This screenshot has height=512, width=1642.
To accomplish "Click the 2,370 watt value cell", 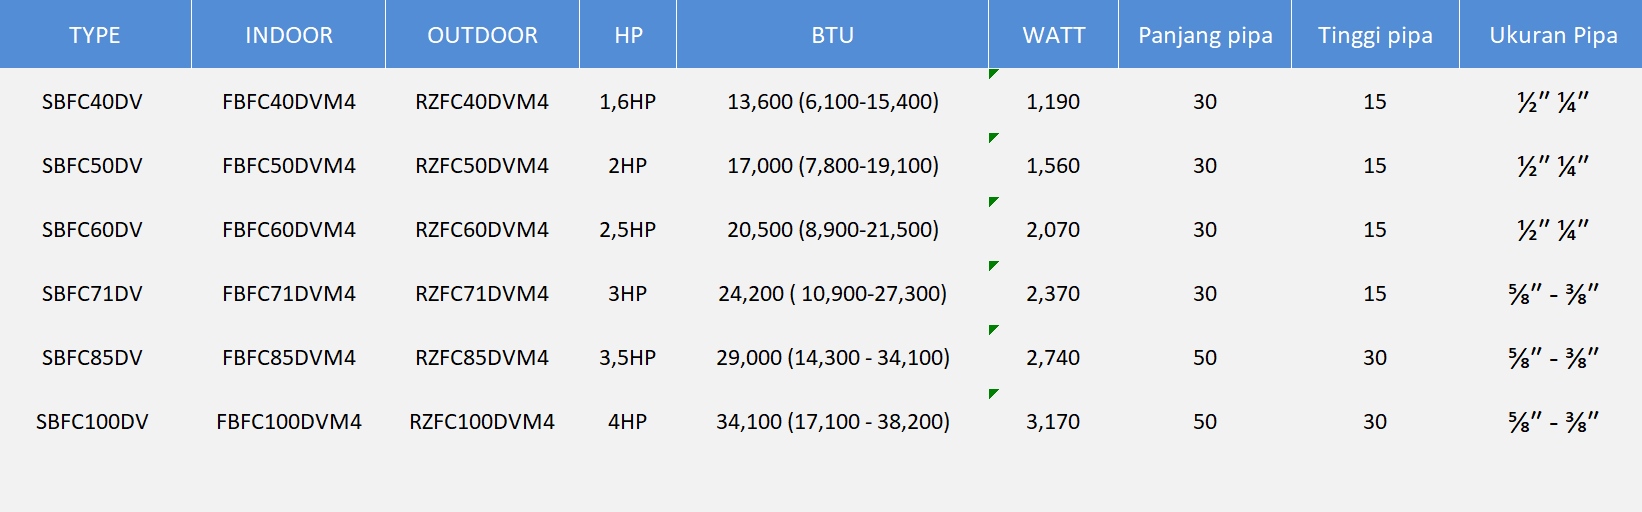I will 1053,294.
